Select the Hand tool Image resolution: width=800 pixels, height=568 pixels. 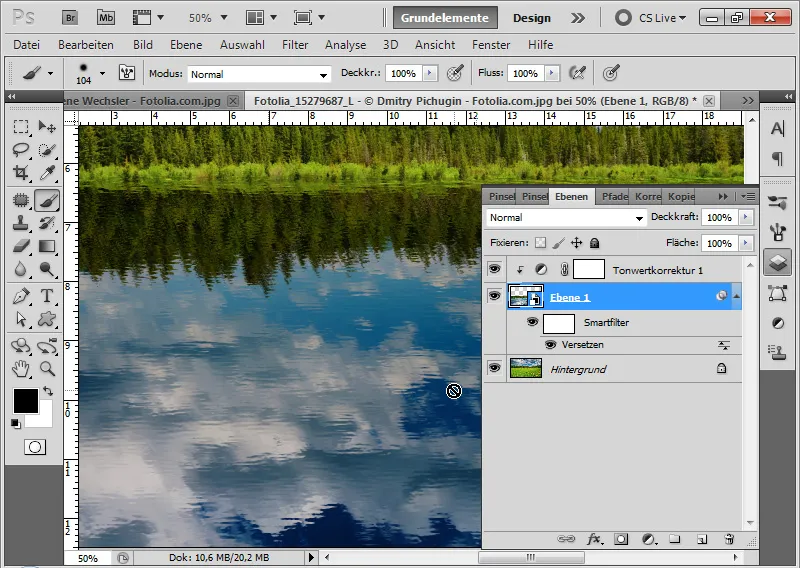click(x=20, y=368)
